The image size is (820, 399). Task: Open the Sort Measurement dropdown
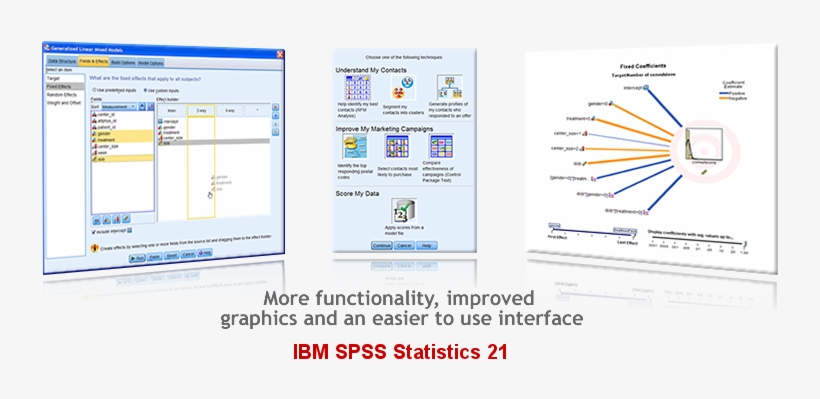[x=119, y=106]
